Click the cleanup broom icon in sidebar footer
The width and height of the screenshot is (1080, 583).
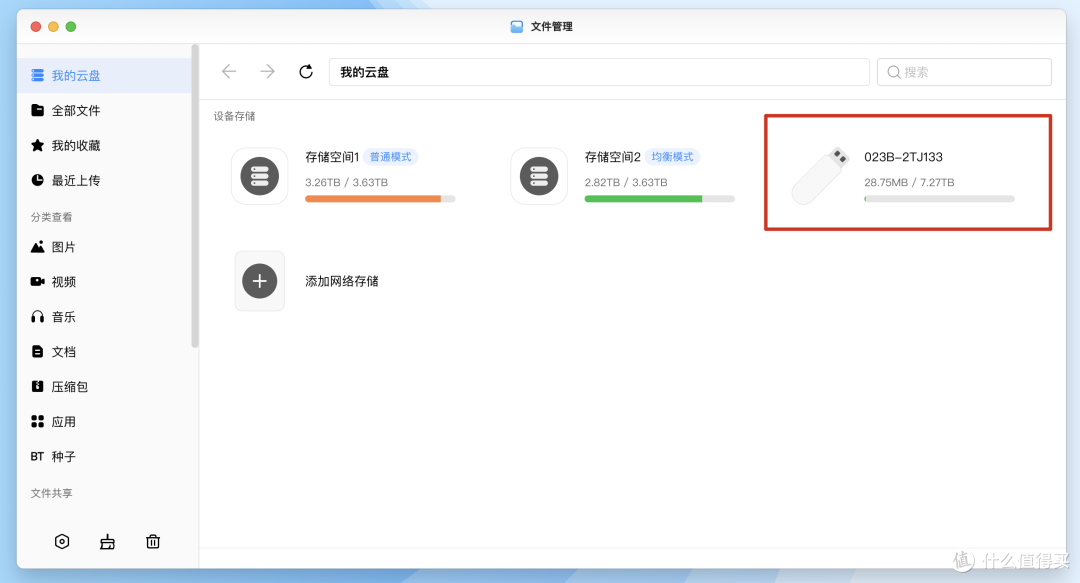(107, 542)
